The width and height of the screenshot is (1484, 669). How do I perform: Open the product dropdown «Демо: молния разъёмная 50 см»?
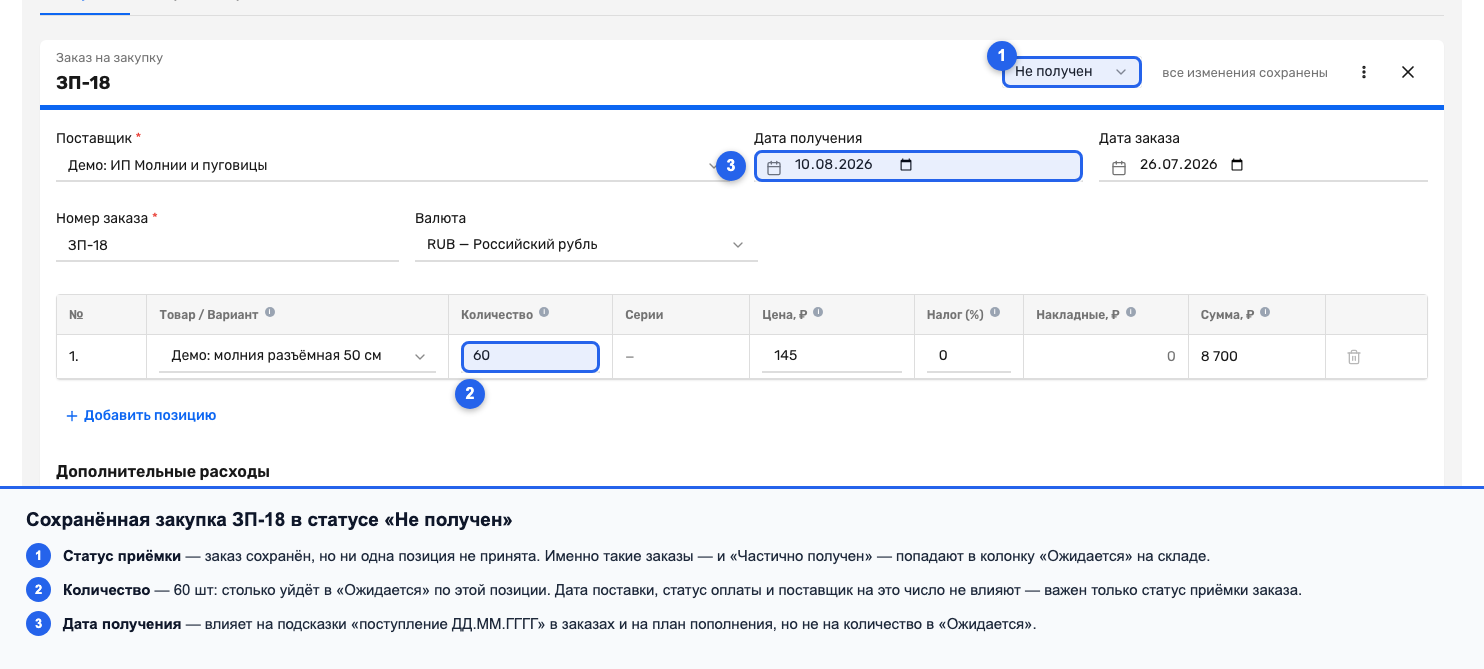297,356
